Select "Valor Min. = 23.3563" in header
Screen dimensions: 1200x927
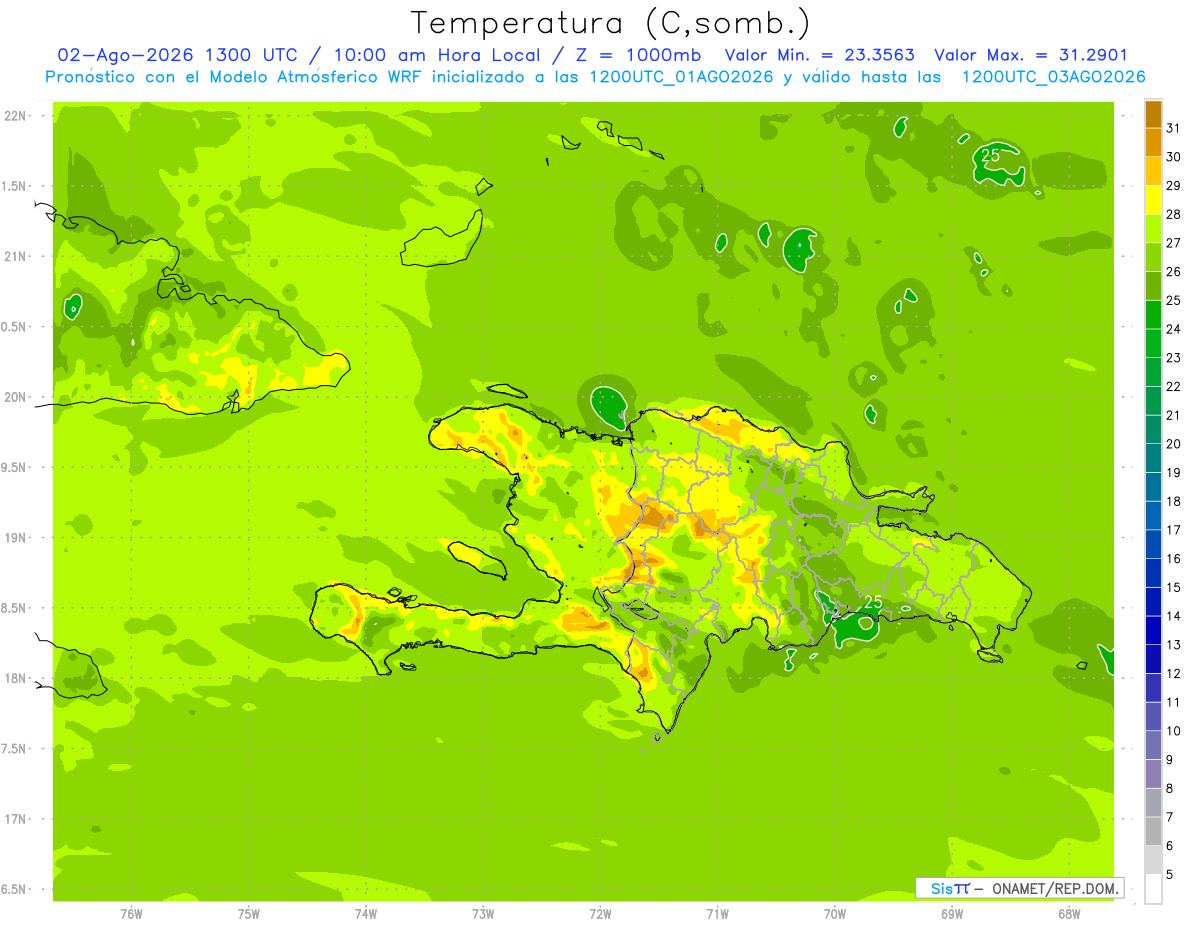pyautogui.click(x=819, y=56)
